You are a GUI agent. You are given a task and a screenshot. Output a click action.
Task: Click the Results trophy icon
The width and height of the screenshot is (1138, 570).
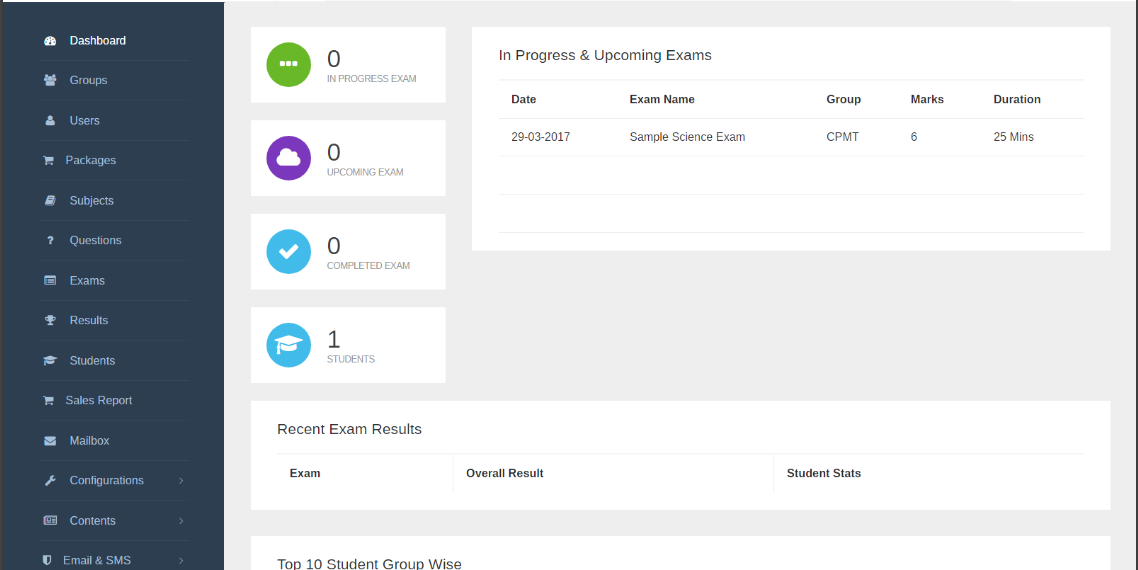[50, 320]
